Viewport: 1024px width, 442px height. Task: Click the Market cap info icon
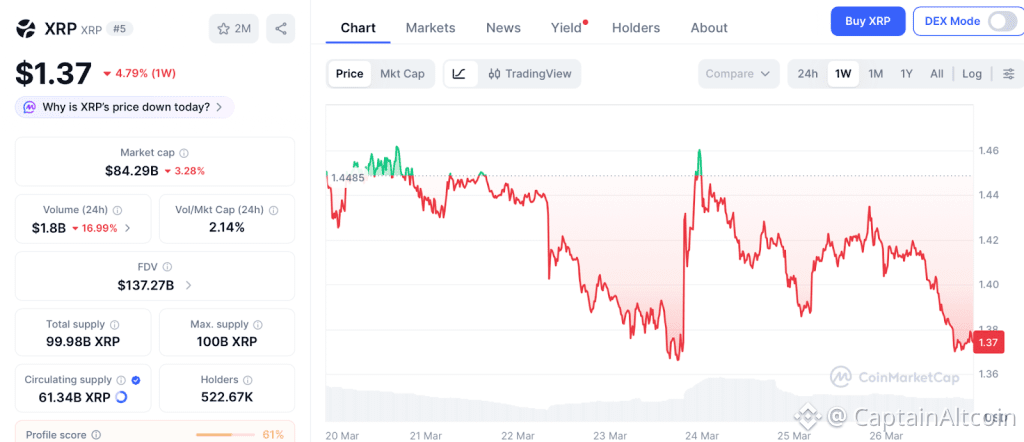tap(184, 153)
